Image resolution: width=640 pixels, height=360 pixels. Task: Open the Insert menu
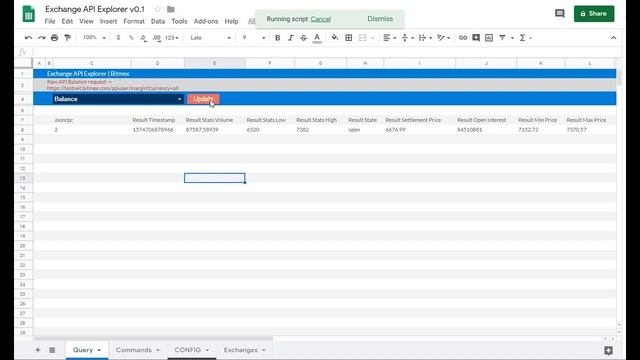(108, 21)
